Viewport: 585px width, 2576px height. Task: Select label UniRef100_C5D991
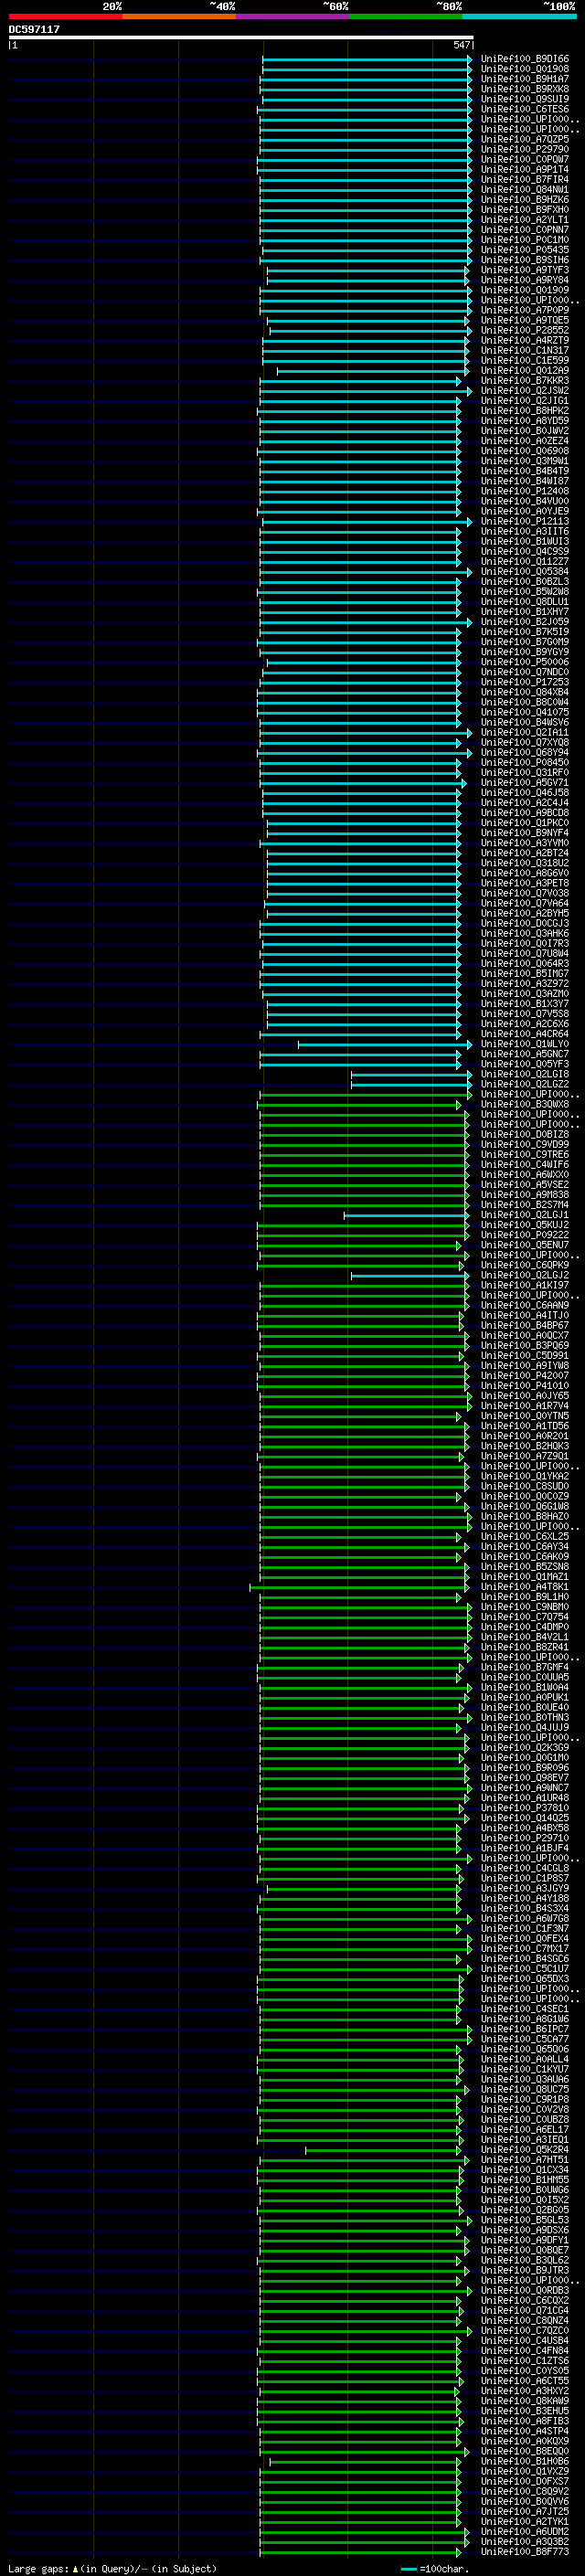pos(525,1355)
